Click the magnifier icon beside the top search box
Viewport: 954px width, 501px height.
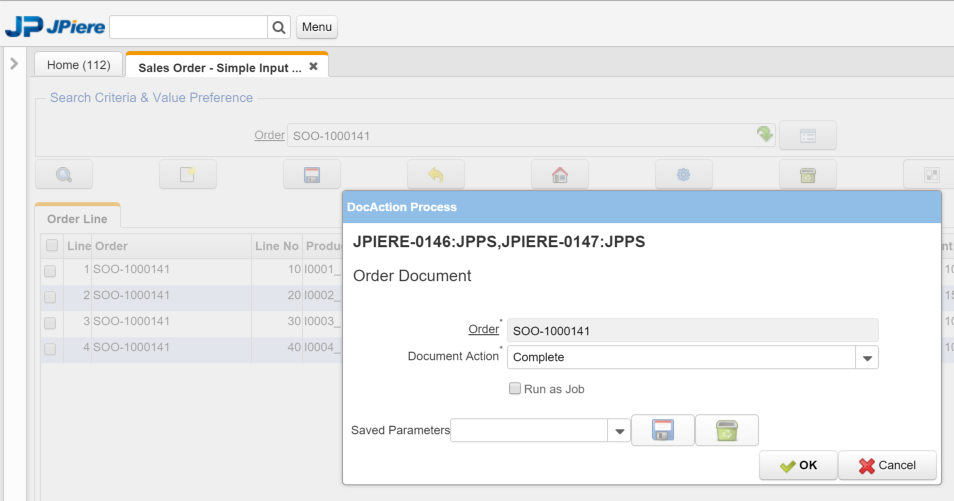[x=279, y=27]
